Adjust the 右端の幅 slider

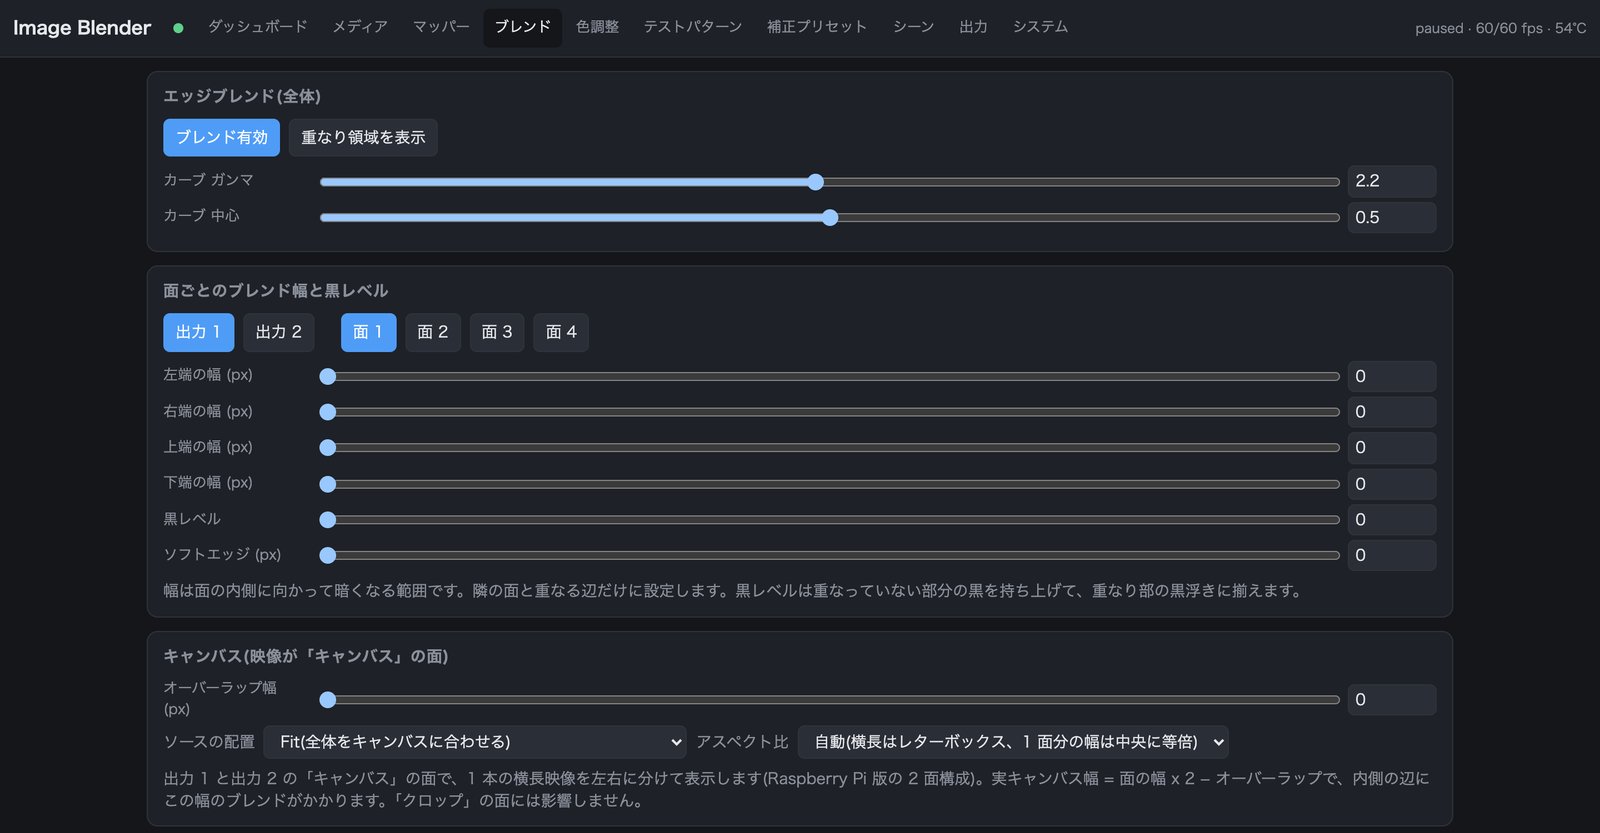click(x=829, y=412)
